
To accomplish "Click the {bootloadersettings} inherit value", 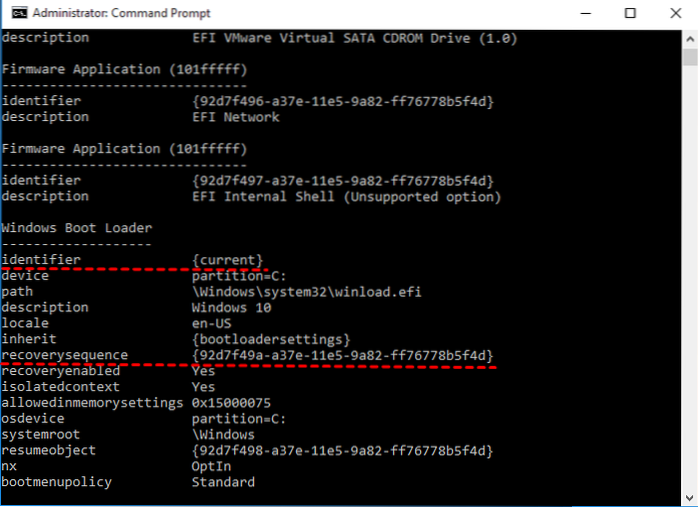I will point(270,339).
